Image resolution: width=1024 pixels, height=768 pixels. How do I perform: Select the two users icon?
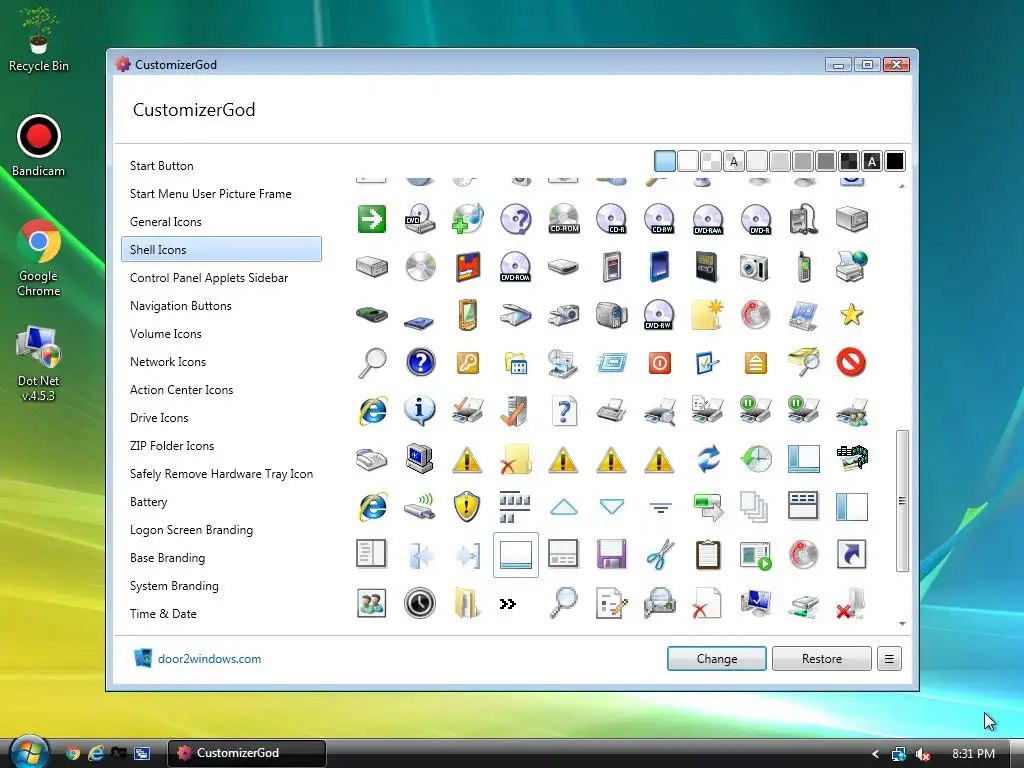coord(372,603)
